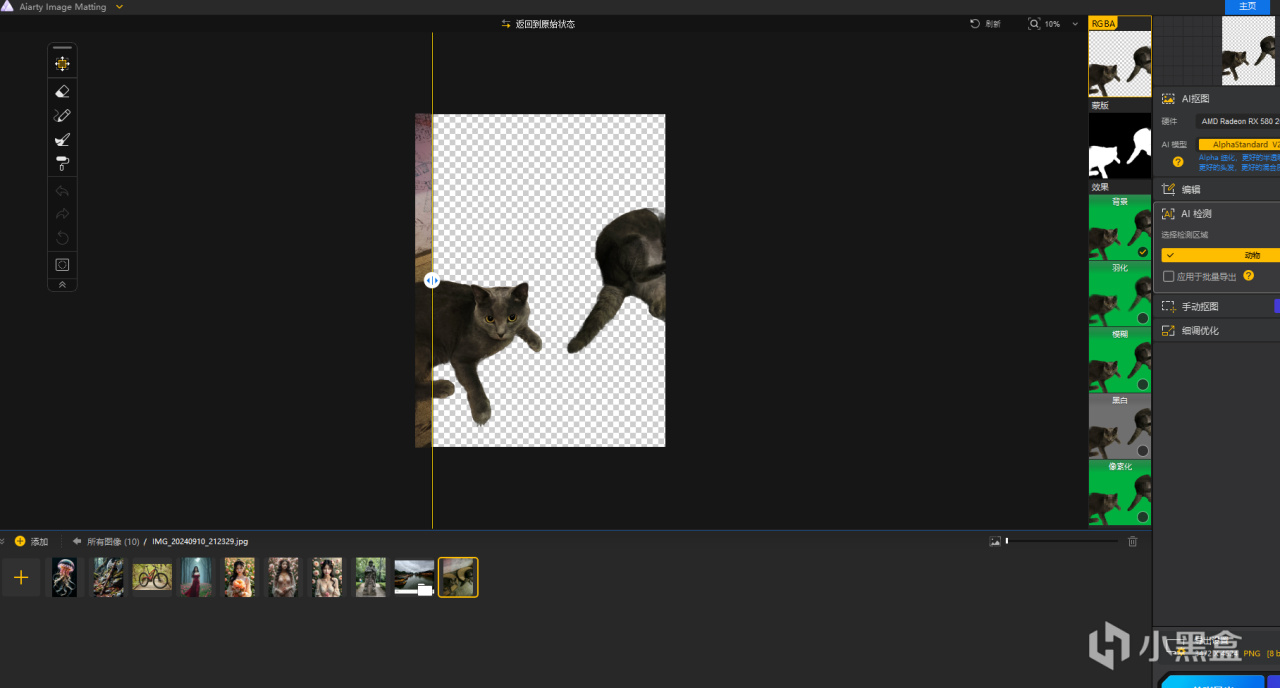Select the Dodge paint brush tool
Viewport: 1280px width, 688px height.
pyautogui.click(x=62, y=140)
